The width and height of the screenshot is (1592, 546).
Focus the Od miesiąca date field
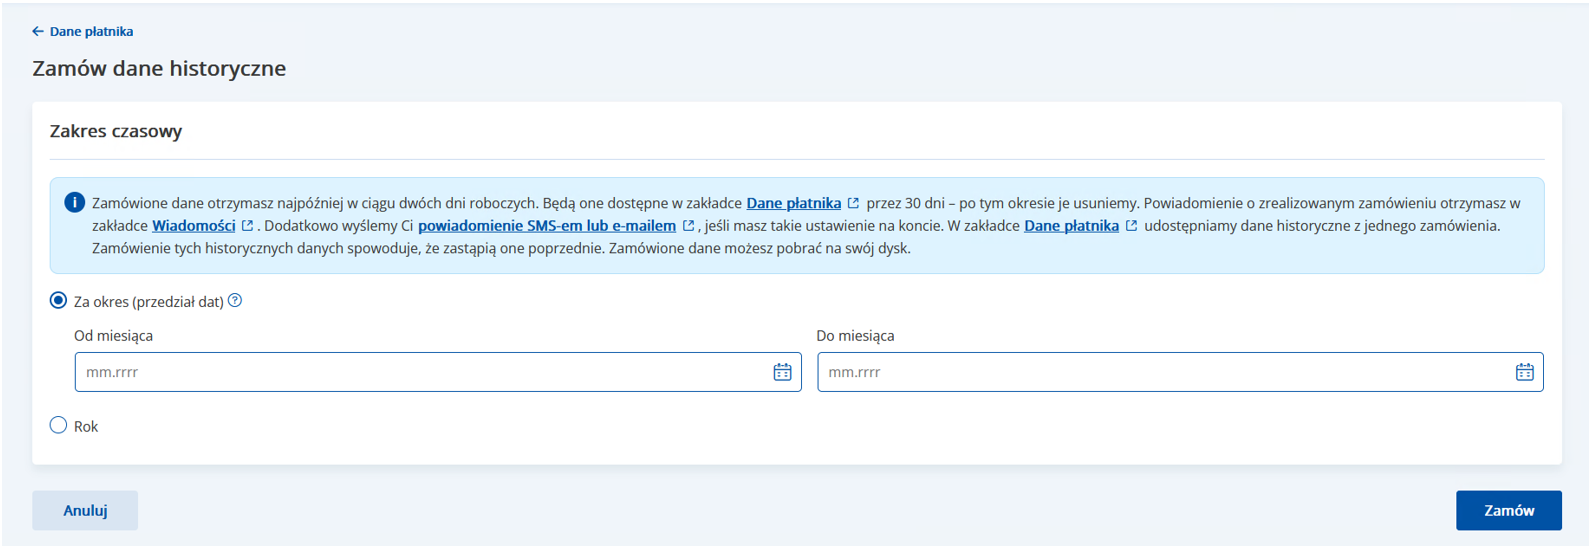(x=438, y=372)
